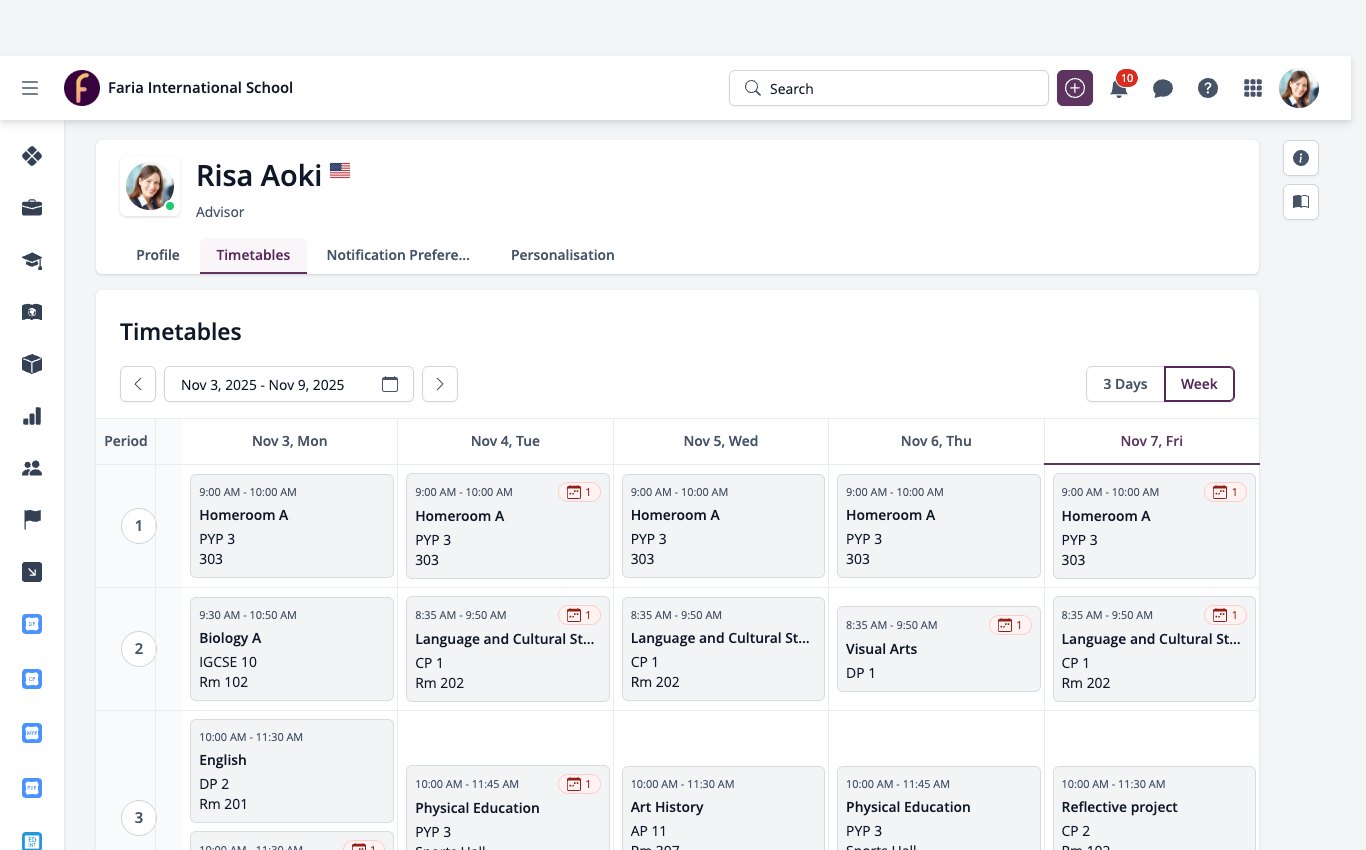Screen dimensions: 1366x850
Task: Select the Week view toggle
Action: point(1199,384)
